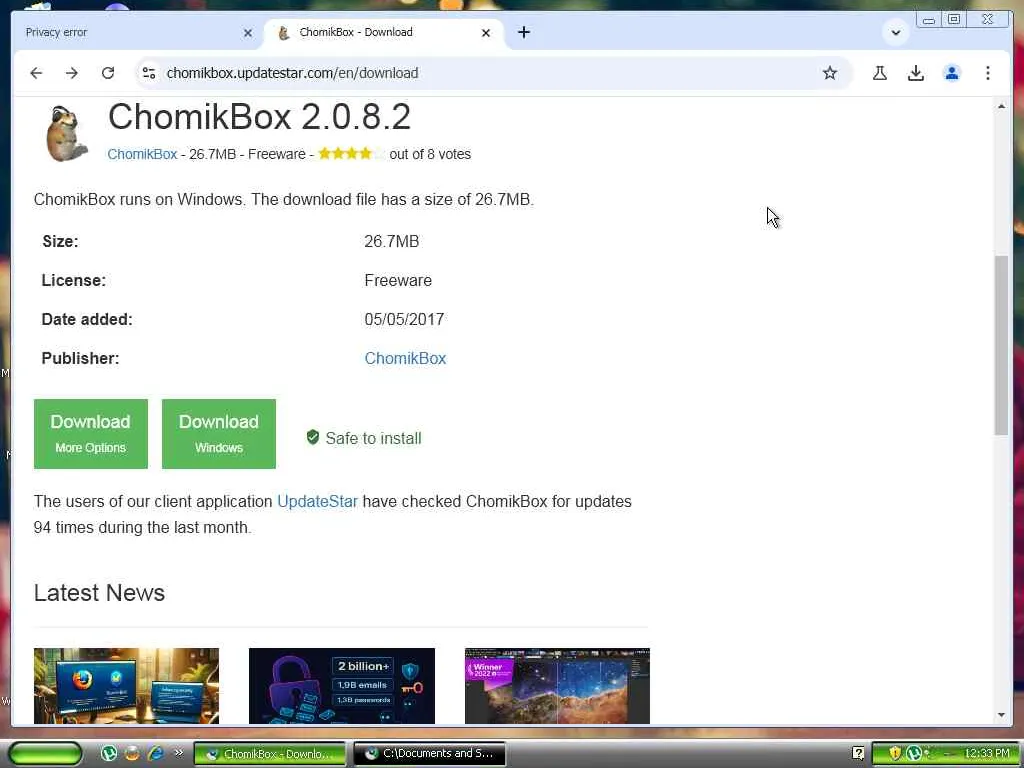
Task: Open the Chrome profile avatar
Action: click(x=952, y=73)
